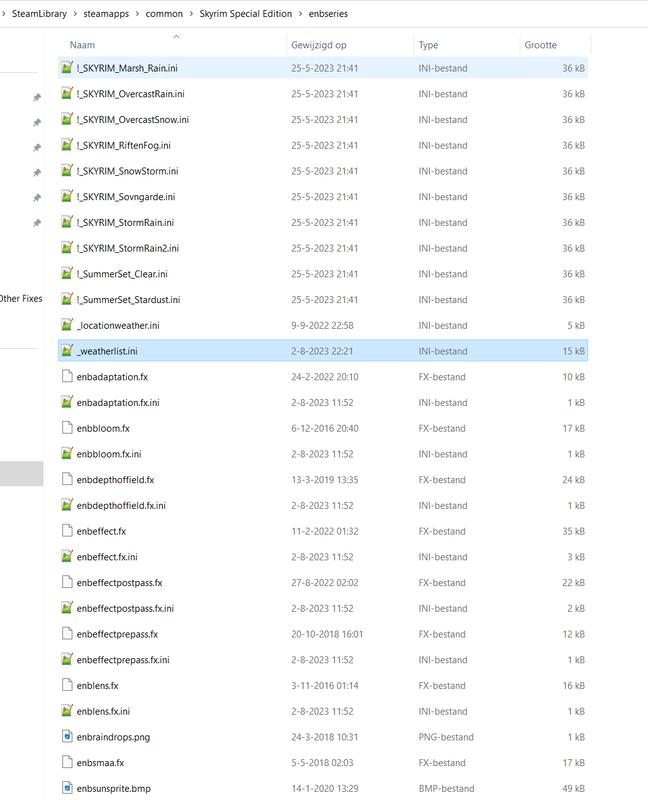Click the PNG-bestand type cell
The height and width of the screenshot is (800, 648).
[446, 737]
